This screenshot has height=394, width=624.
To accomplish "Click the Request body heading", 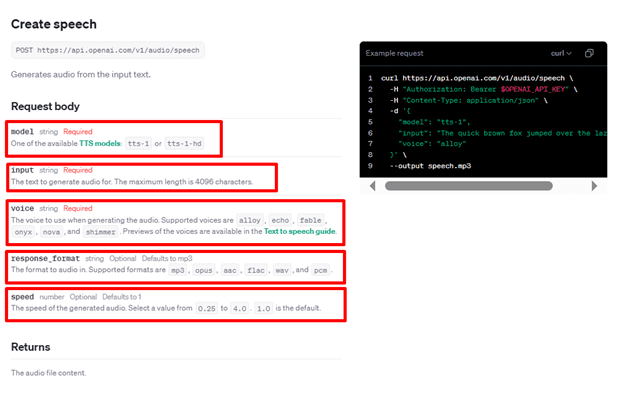I will pos(45,106).
